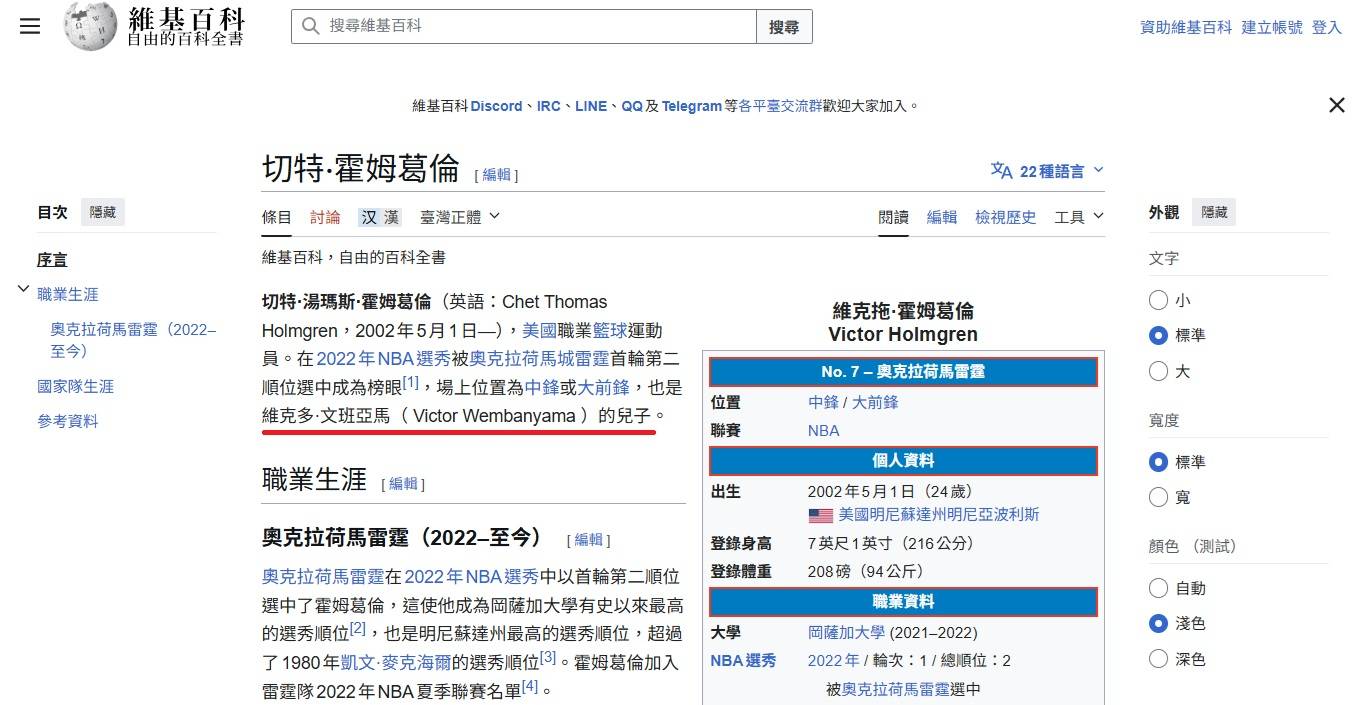Open the 美國 link in intro paragraph
The height and width of the screenshot is (705, 1355).
click(539, 330)
